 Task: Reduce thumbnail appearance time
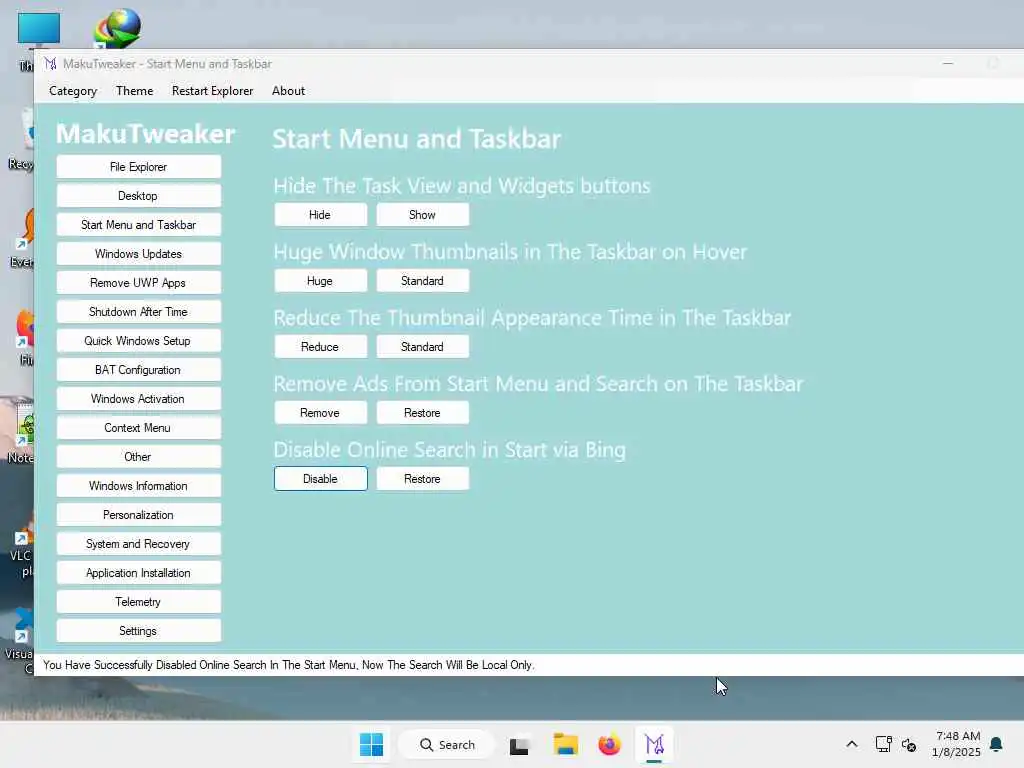[x=320, y=347]
